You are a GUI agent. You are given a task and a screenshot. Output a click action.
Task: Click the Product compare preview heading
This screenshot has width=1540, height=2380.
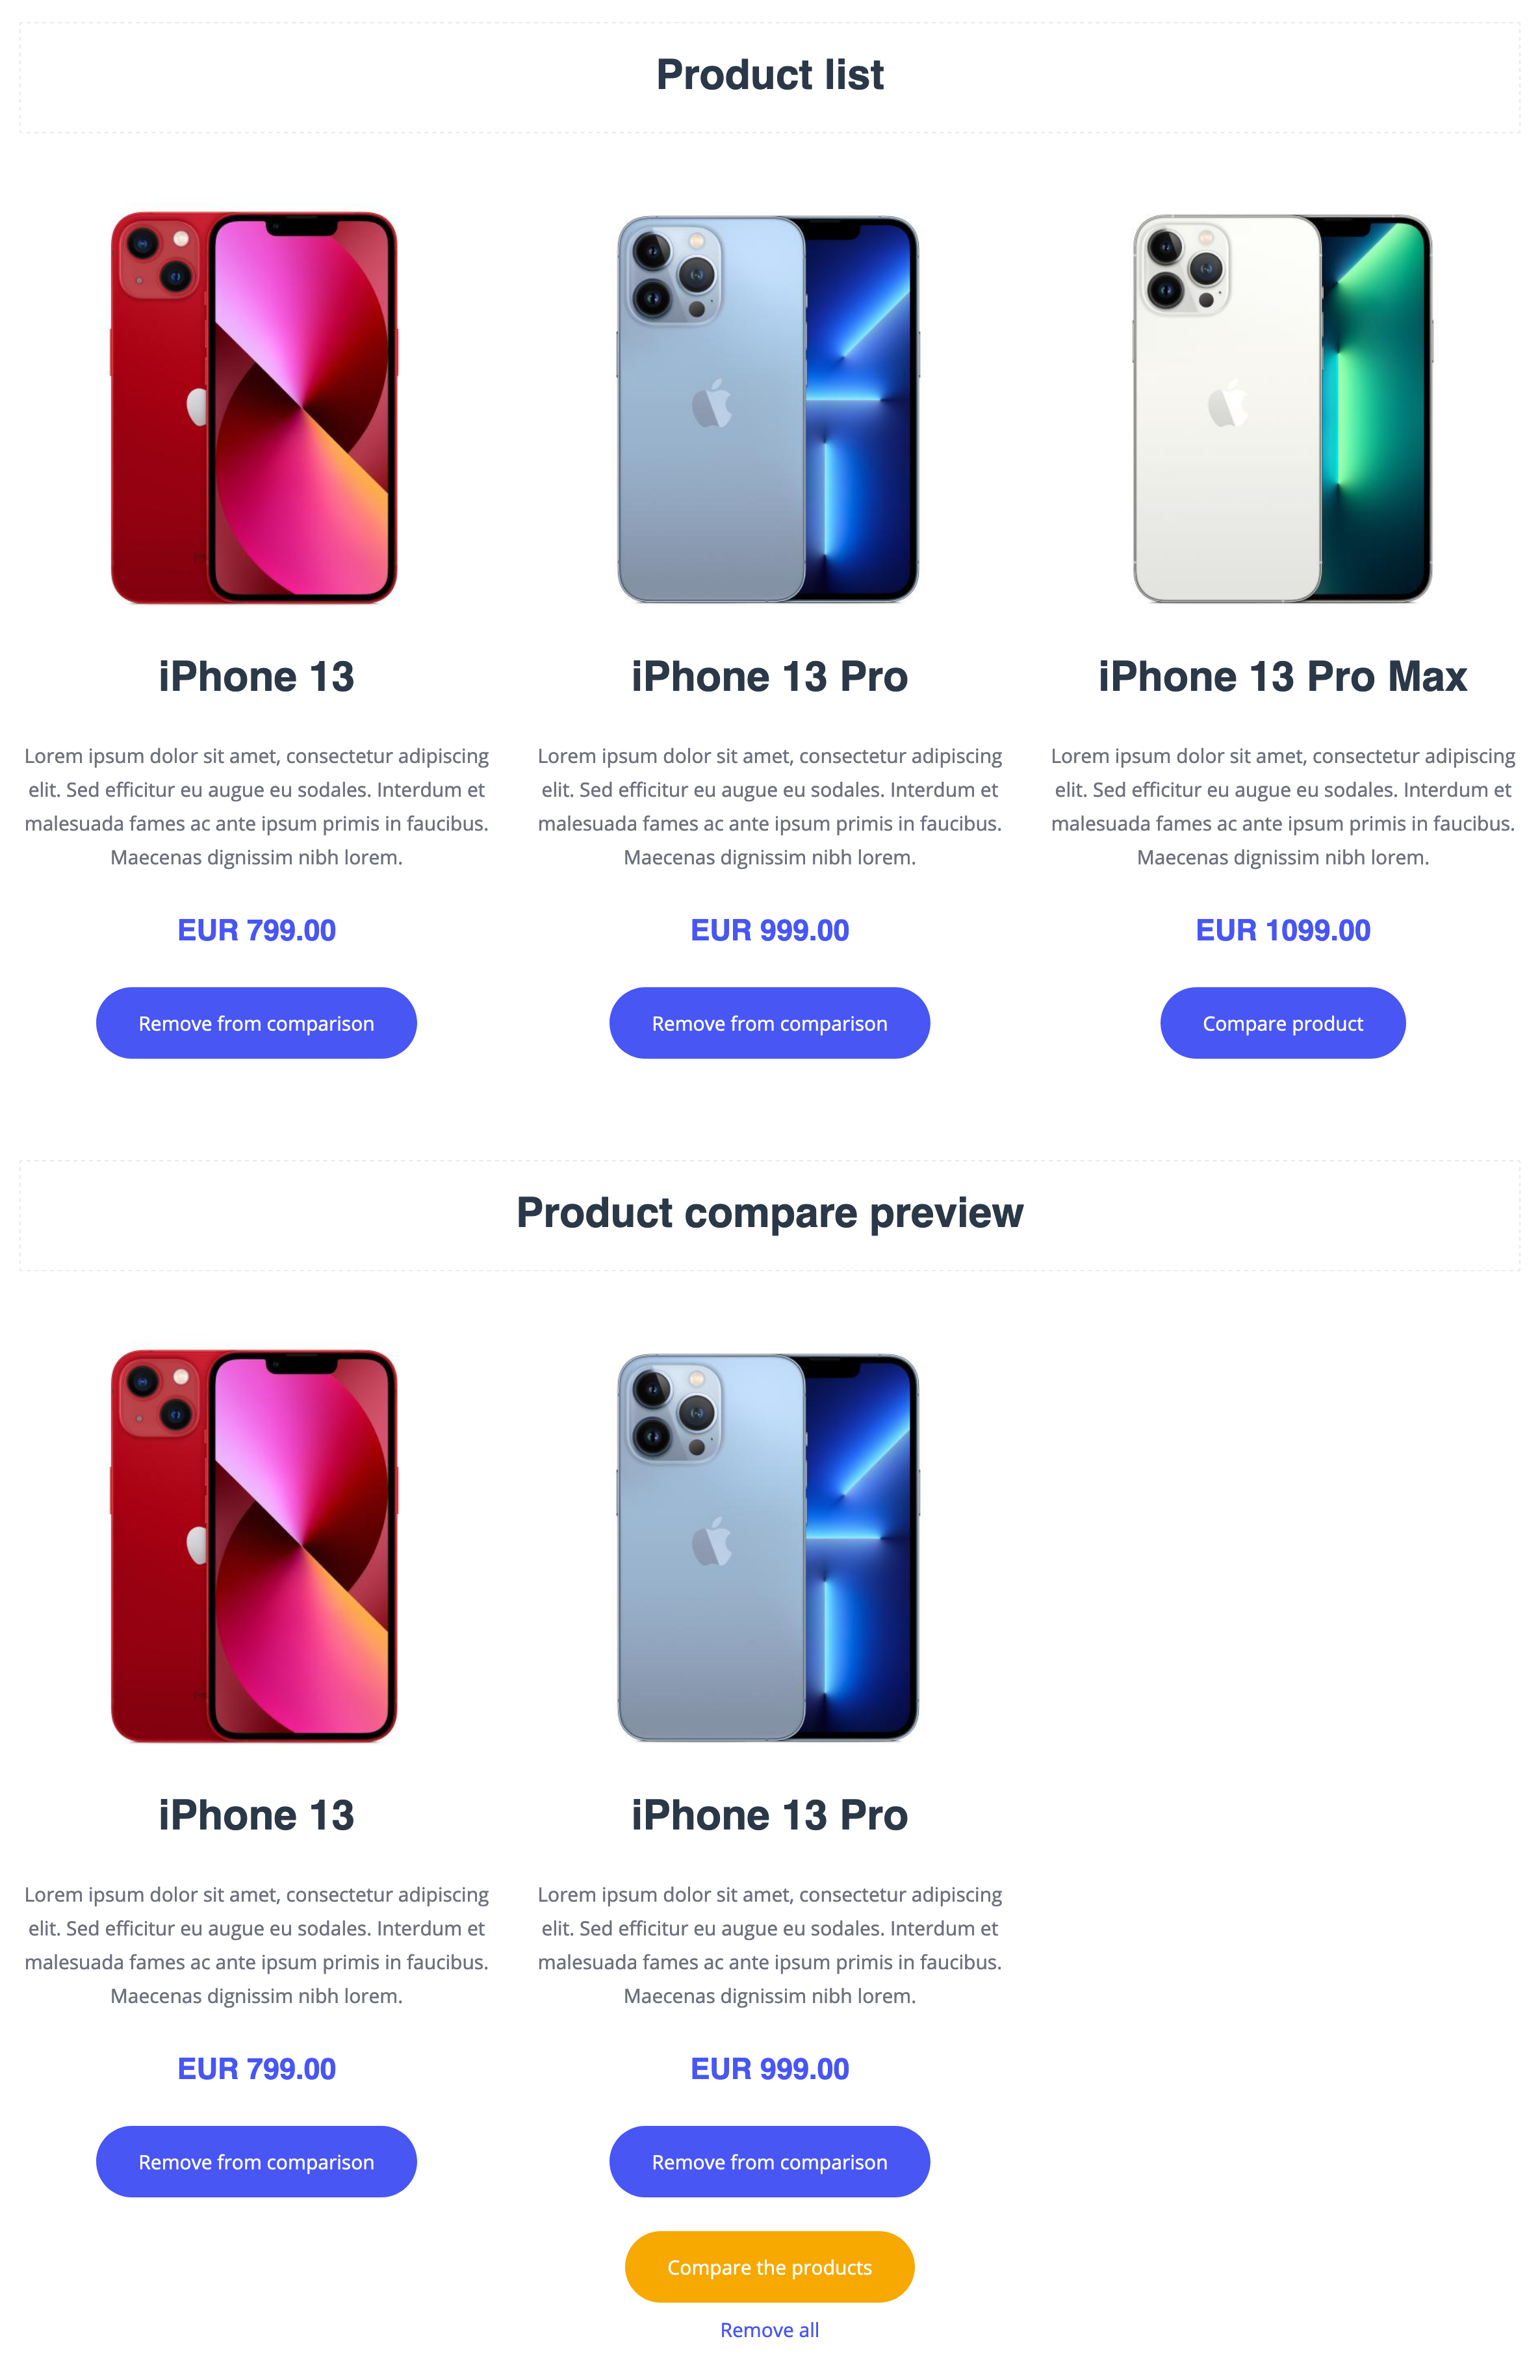769,1213
